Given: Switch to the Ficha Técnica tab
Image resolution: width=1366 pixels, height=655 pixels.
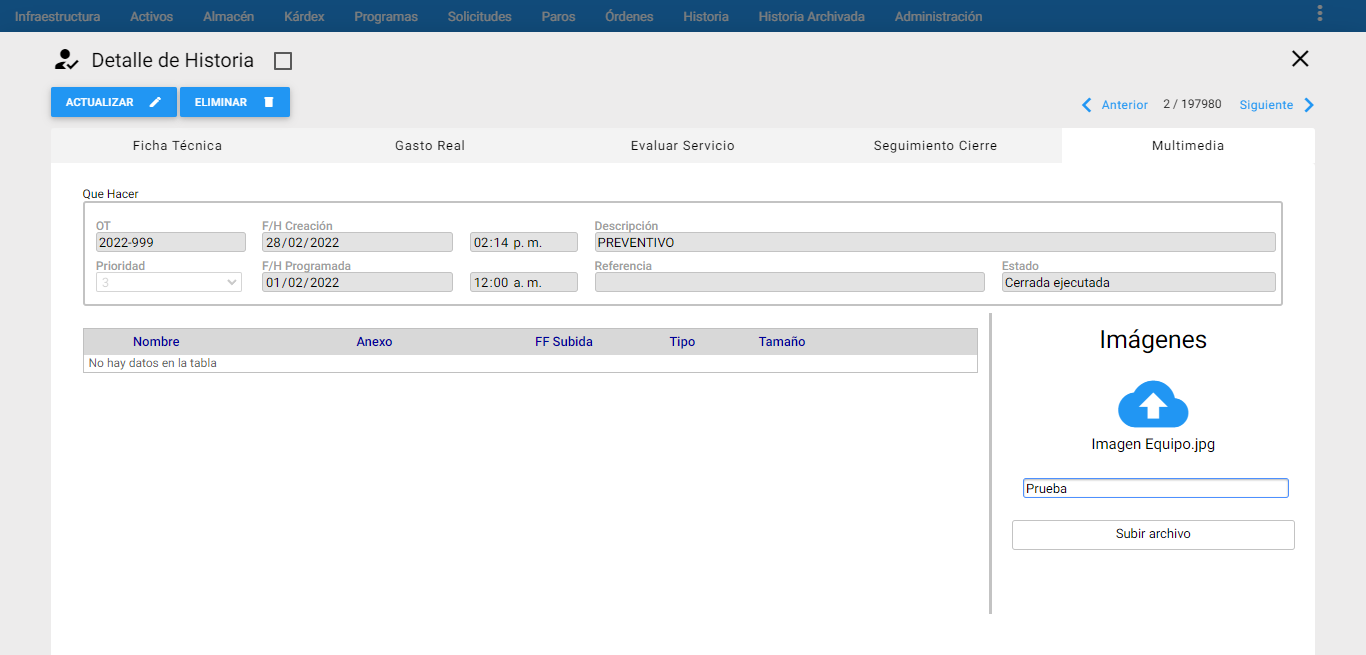Looking at the screenshot, I should [x=177, y=145].
